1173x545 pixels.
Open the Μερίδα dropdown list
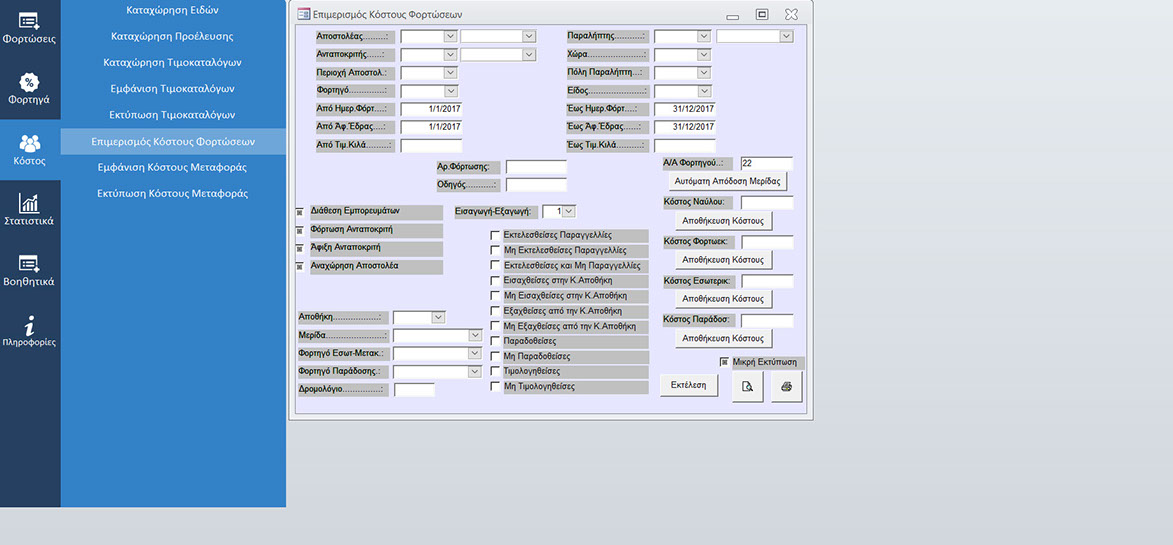point(475,336)
